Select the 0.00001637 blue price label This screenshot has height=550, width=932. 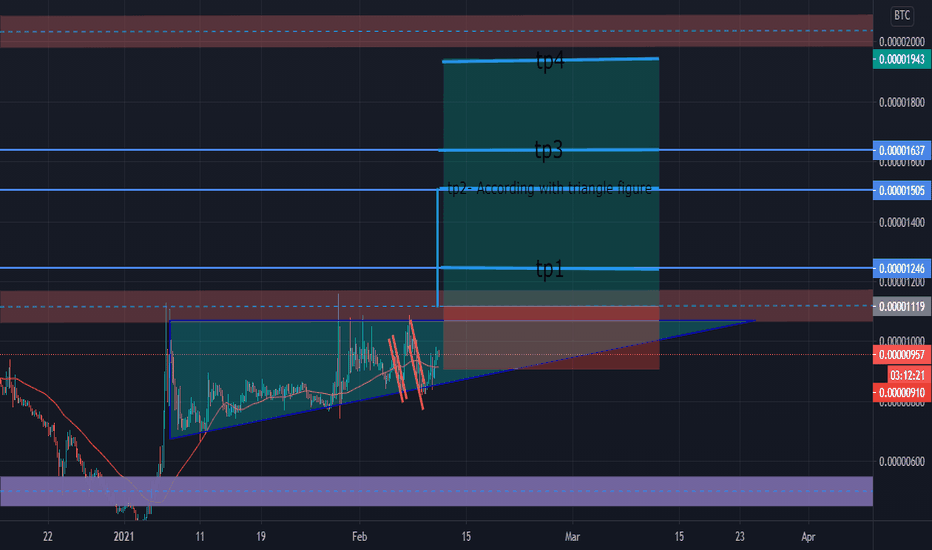902,150
